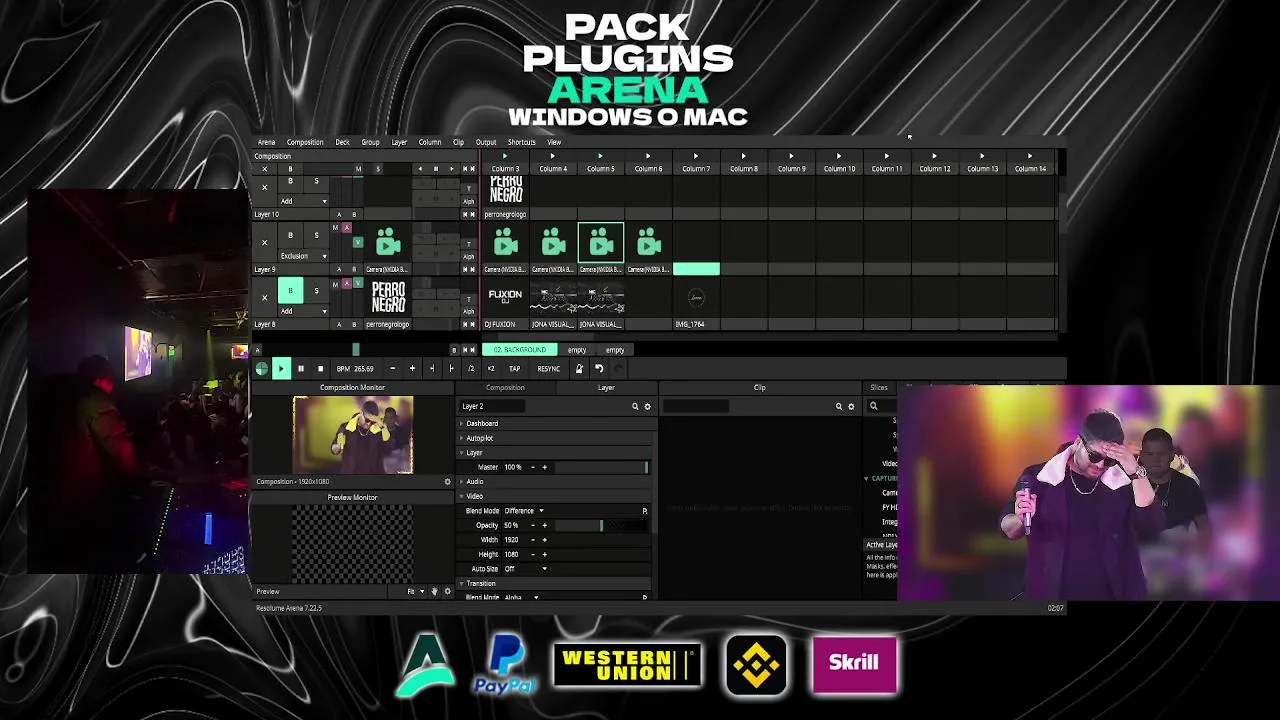Click layer panel search magnifier
Screen dimensions: 1280x720
tap(634, 407)
